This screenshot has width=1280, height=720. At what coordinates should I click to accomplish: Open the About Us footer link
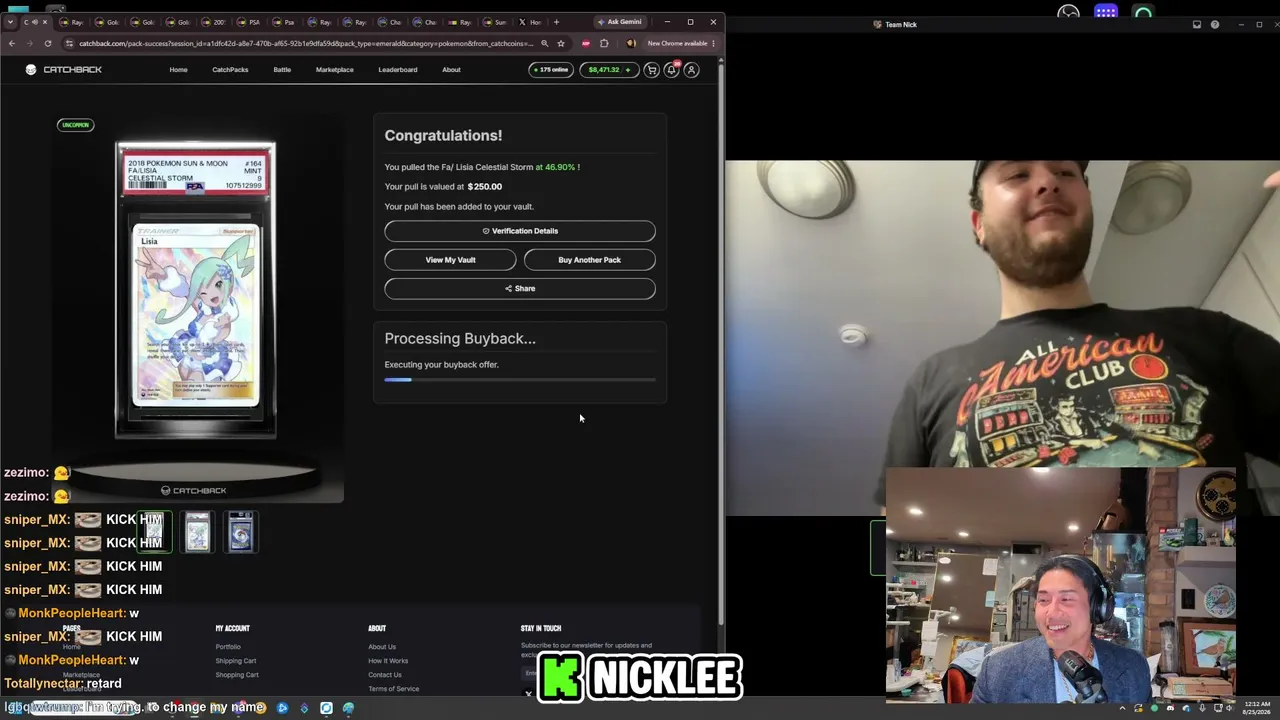[x=382, y=647]
